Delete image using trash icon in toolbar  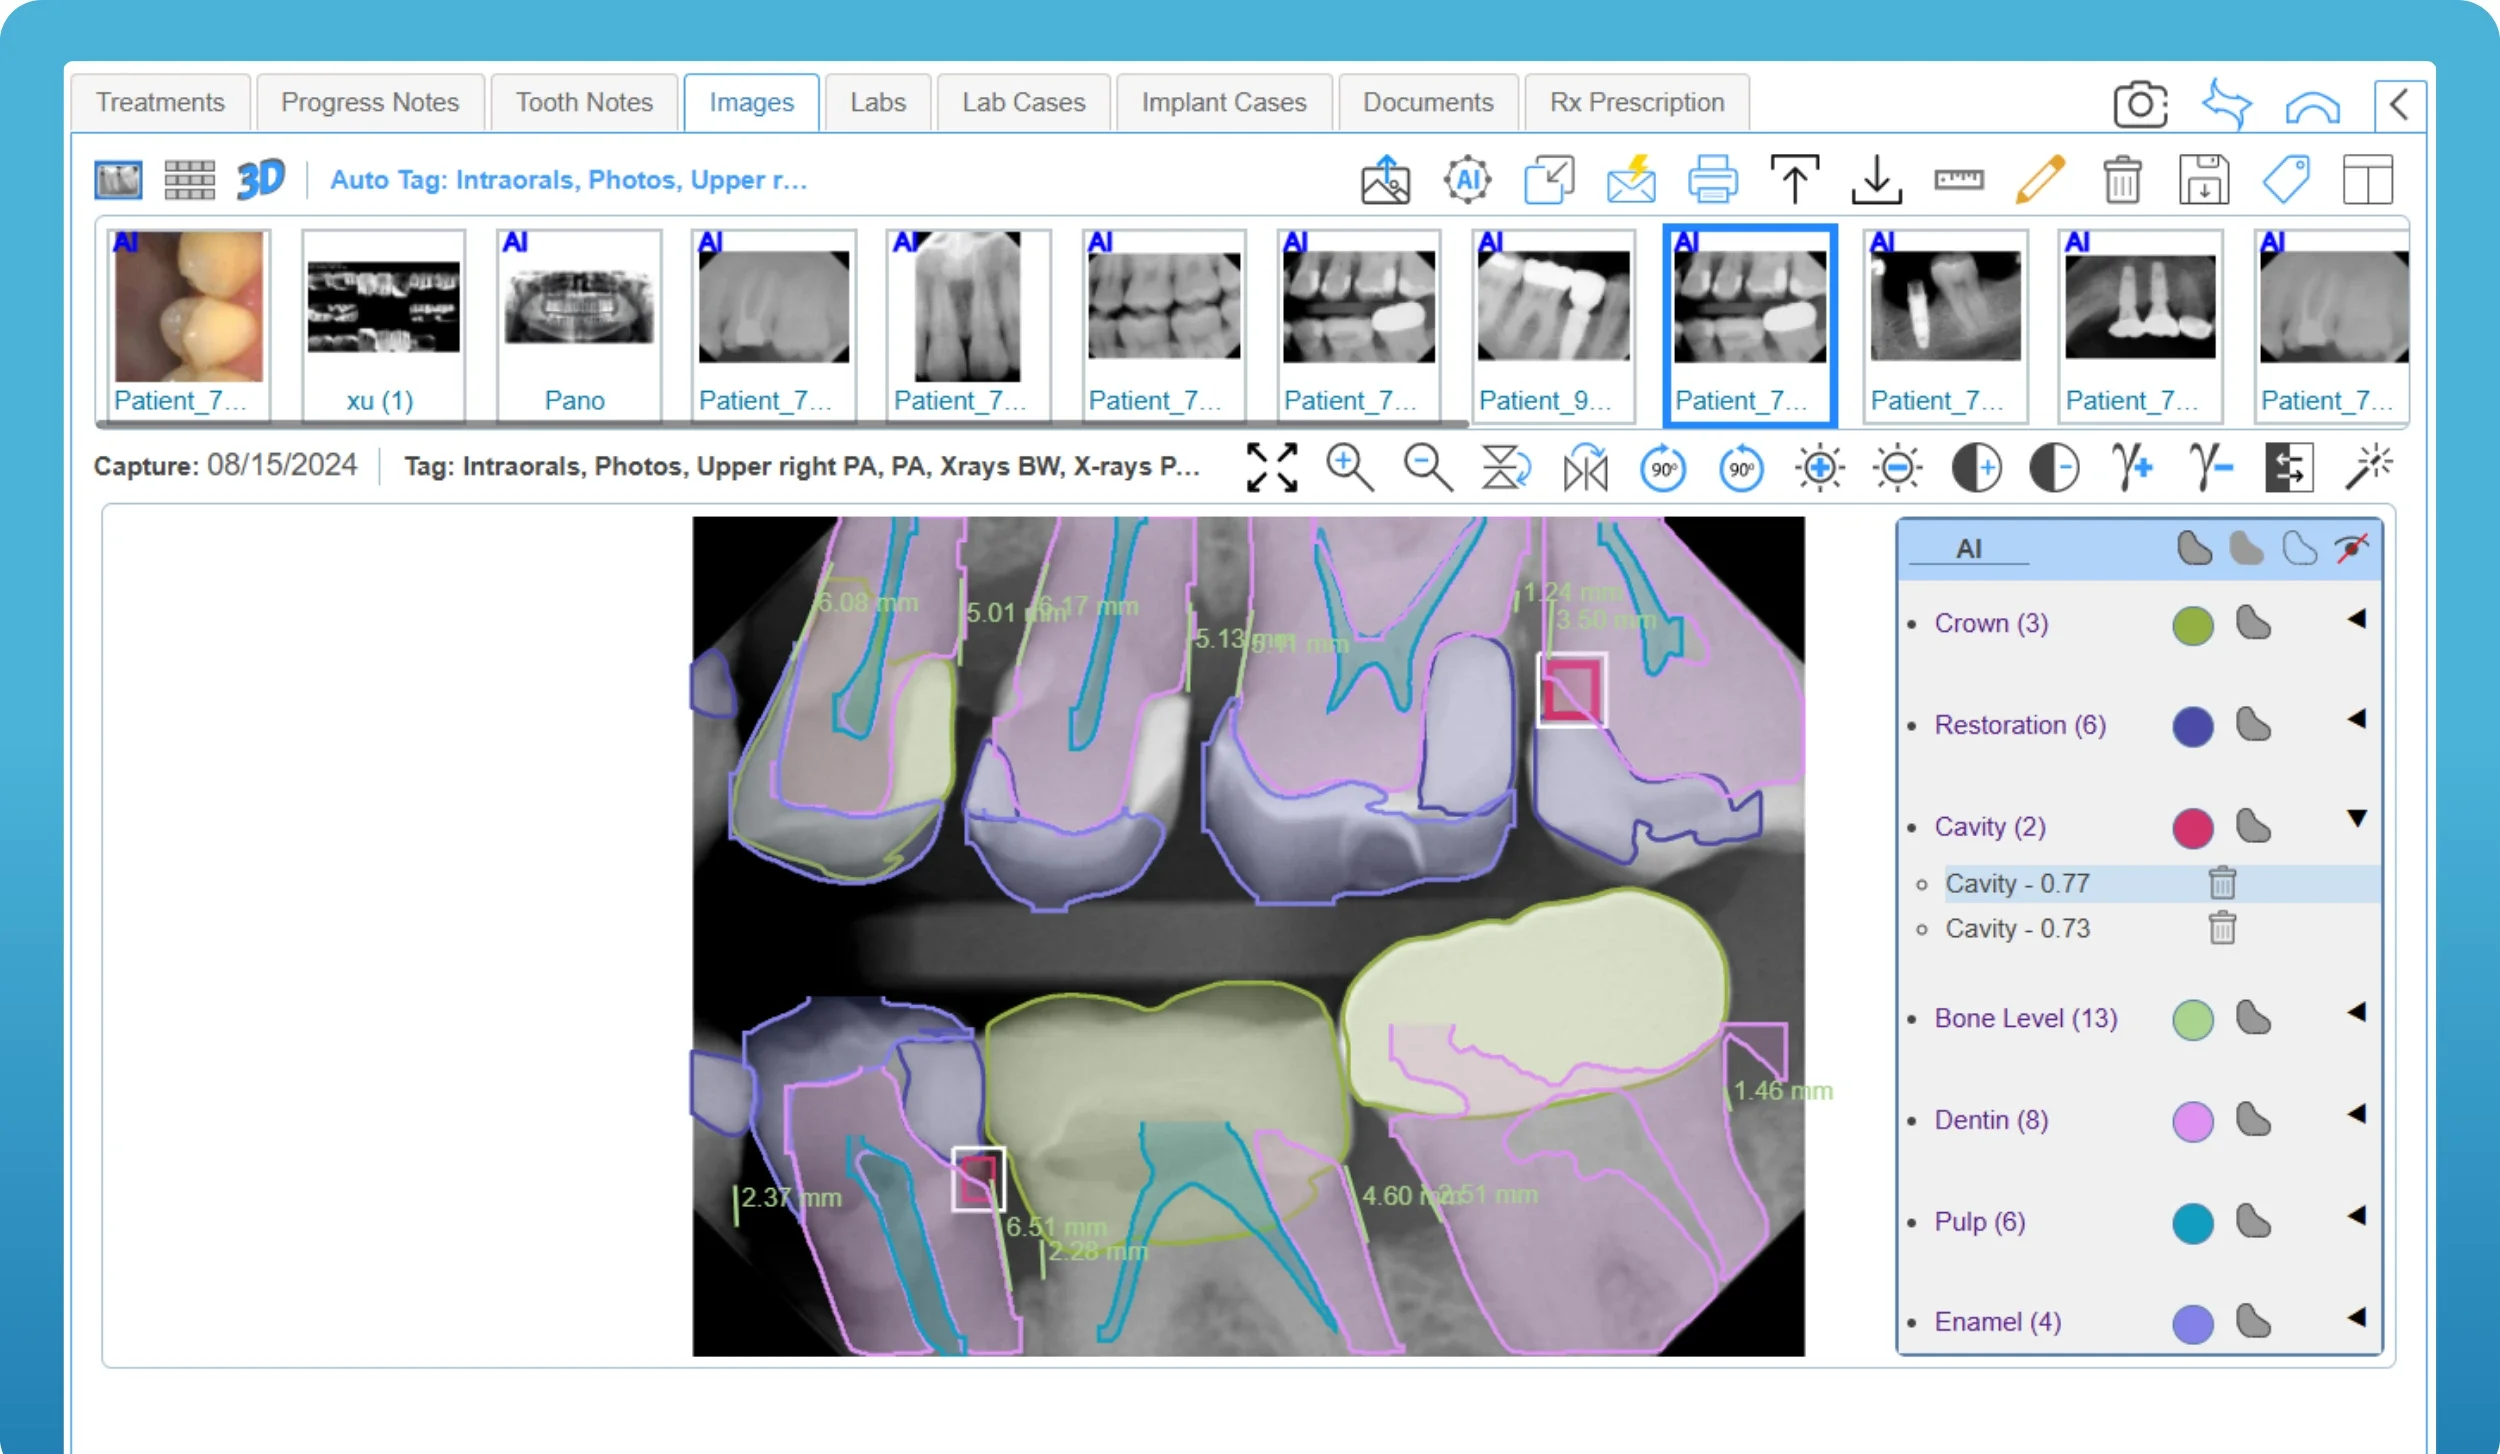(2121, 180)
